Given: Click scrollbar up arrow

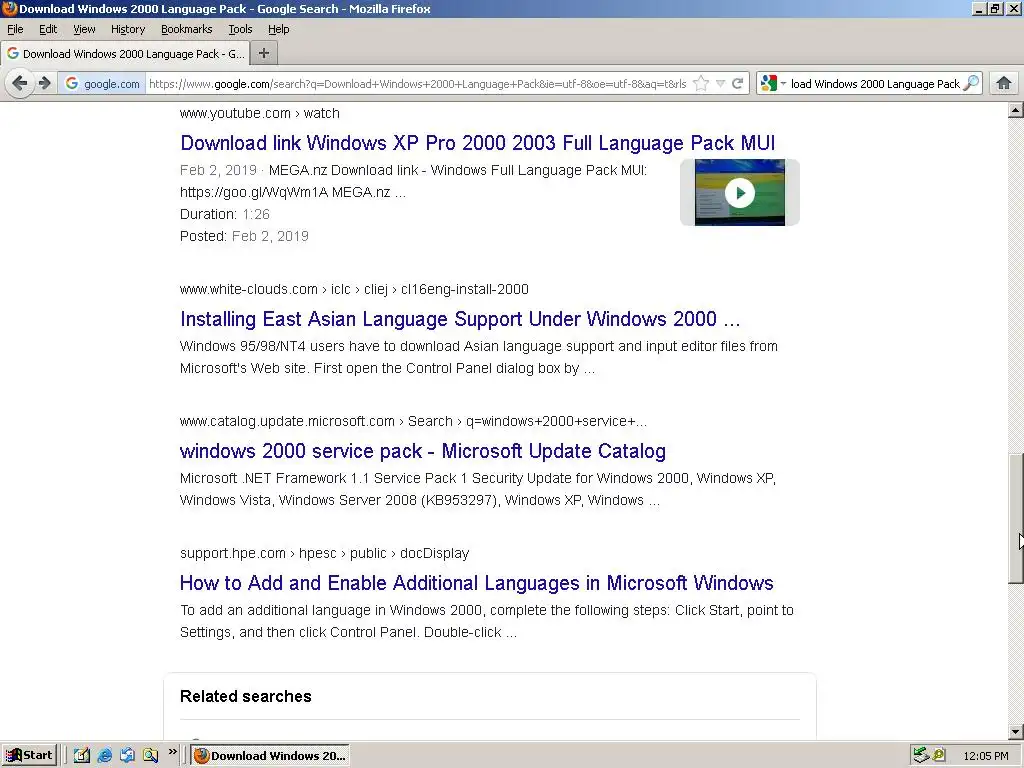Looking at the screenshot, I should click(1016, 110).
